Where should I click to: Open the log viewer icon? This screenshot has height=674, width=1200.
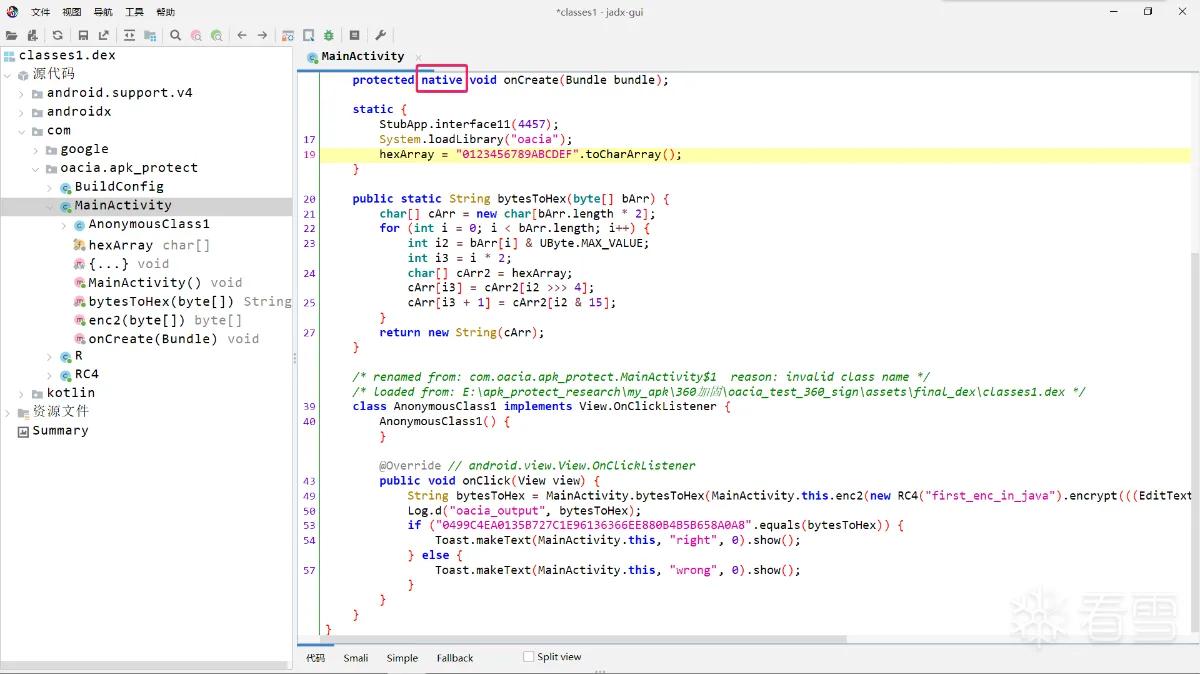(354, 35)
